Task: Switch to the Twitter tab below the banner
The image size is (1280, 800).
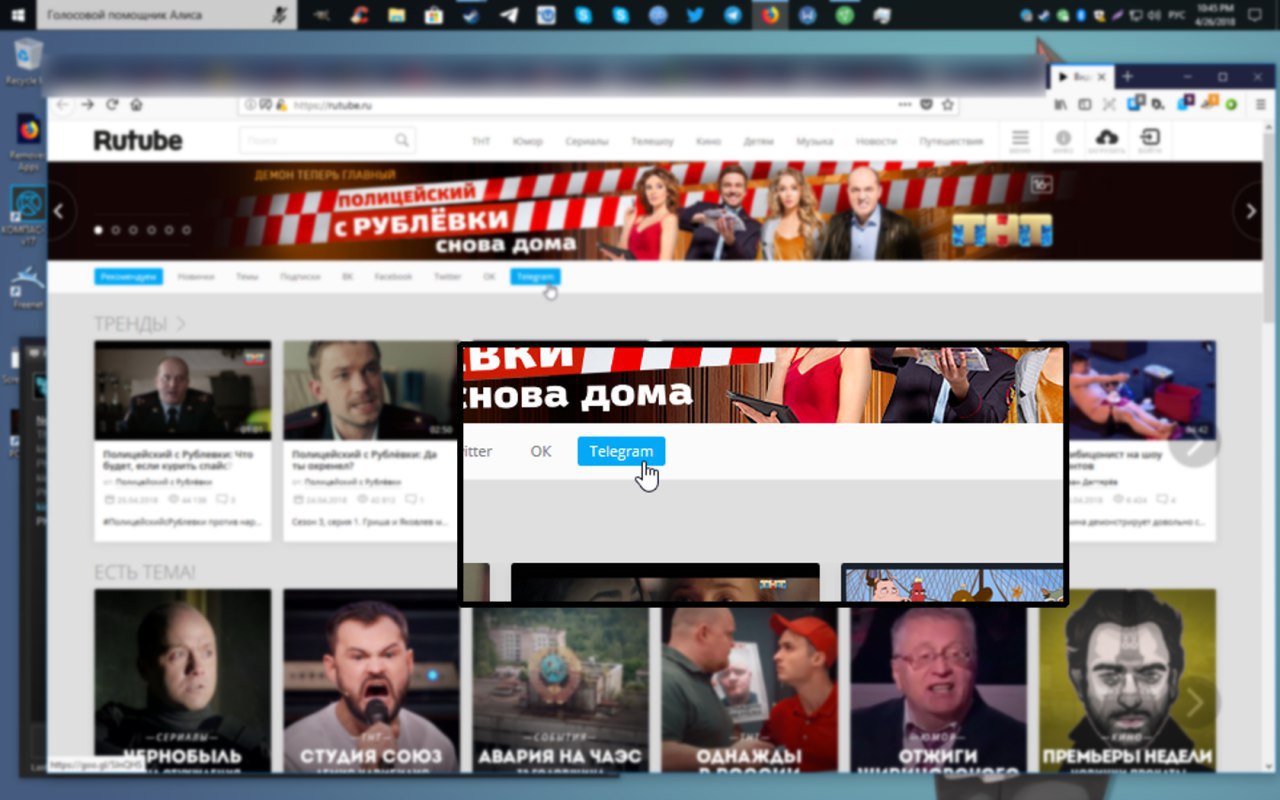Action: (447, 276)
